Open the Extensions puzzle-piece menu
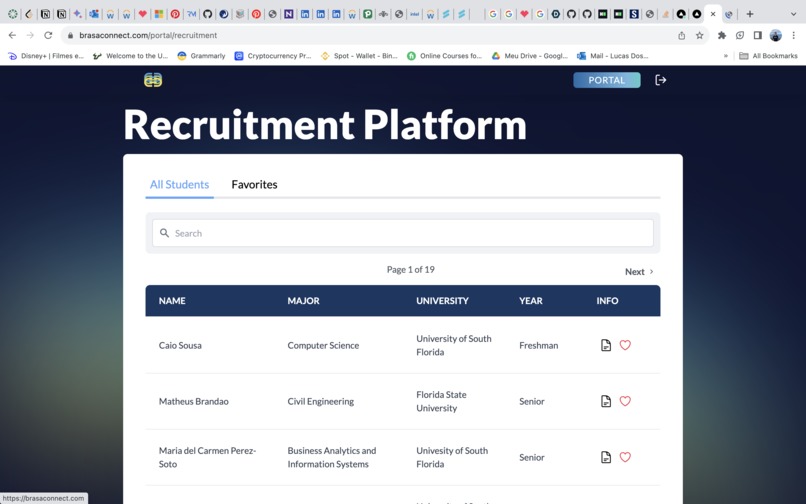 (x=722, y=35)
